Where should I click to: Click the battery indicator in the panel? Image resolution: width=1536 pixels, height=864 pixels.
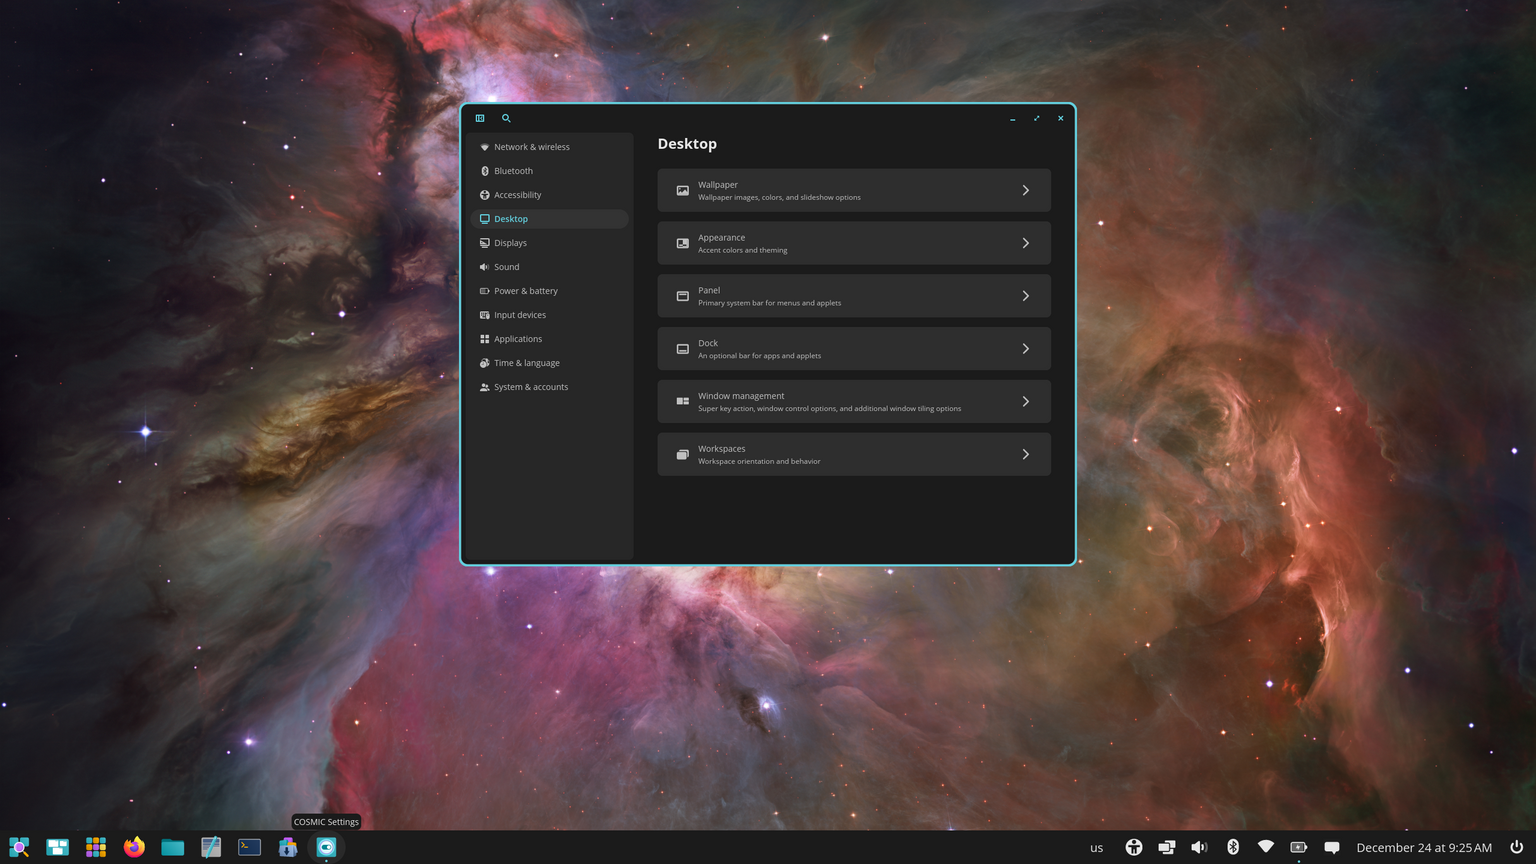coord(1300,847)
